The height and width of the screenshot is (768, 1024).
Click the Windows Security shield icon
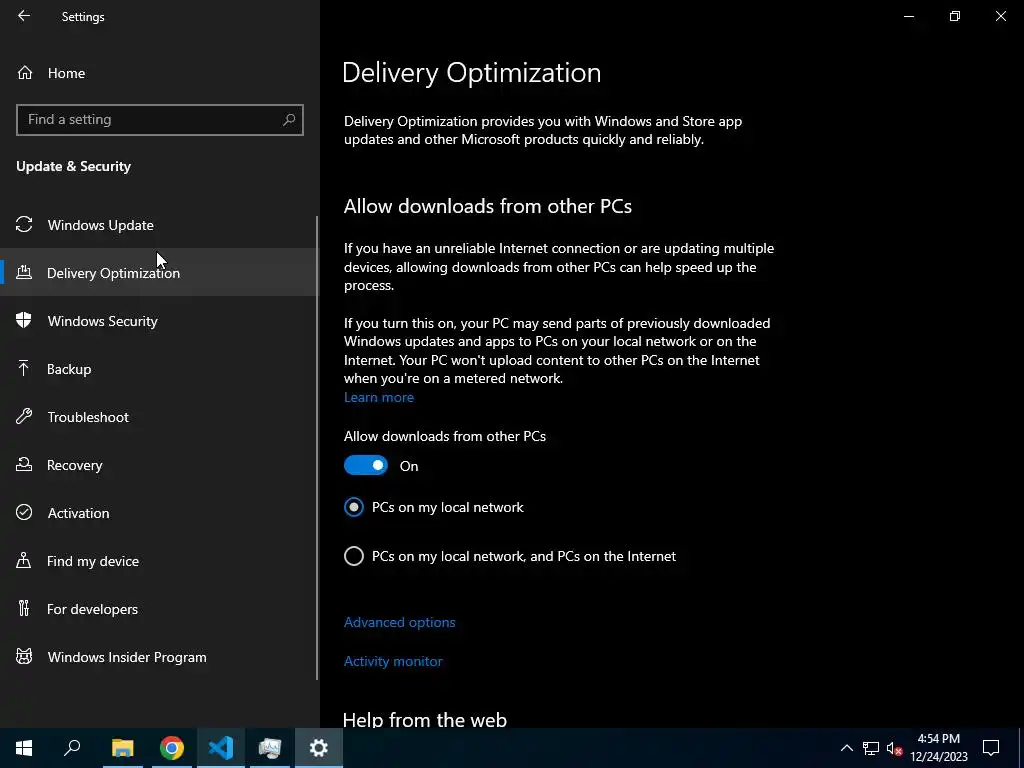(24, 321)
